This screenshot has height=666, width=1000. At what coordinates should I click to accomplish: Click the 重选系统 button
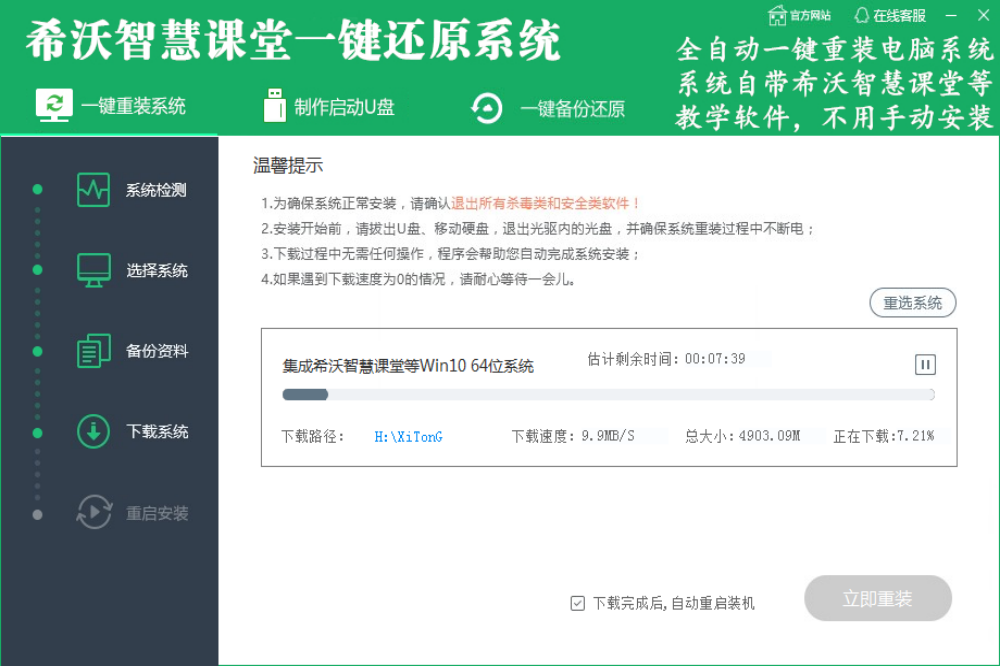913,303
